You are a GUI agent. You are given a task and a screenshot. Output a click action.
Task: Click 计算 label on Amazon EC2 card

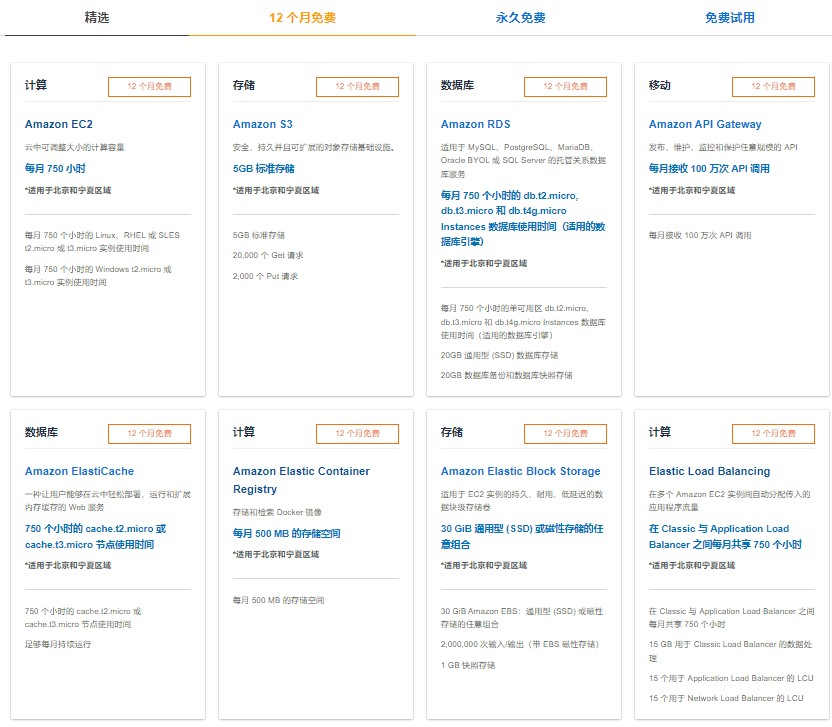(36, 85)
